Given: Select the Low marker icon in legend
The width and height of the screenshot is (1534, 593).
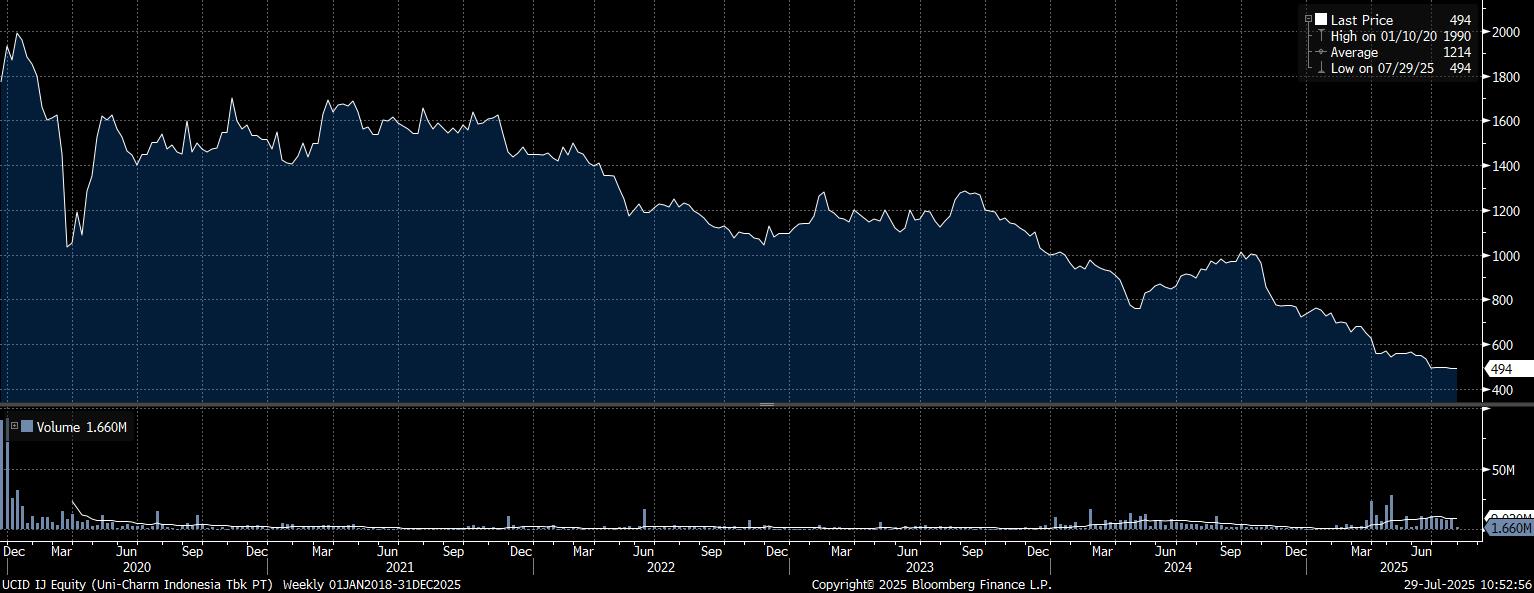Looking at the screenshot, I should (x=1321, y=68).
